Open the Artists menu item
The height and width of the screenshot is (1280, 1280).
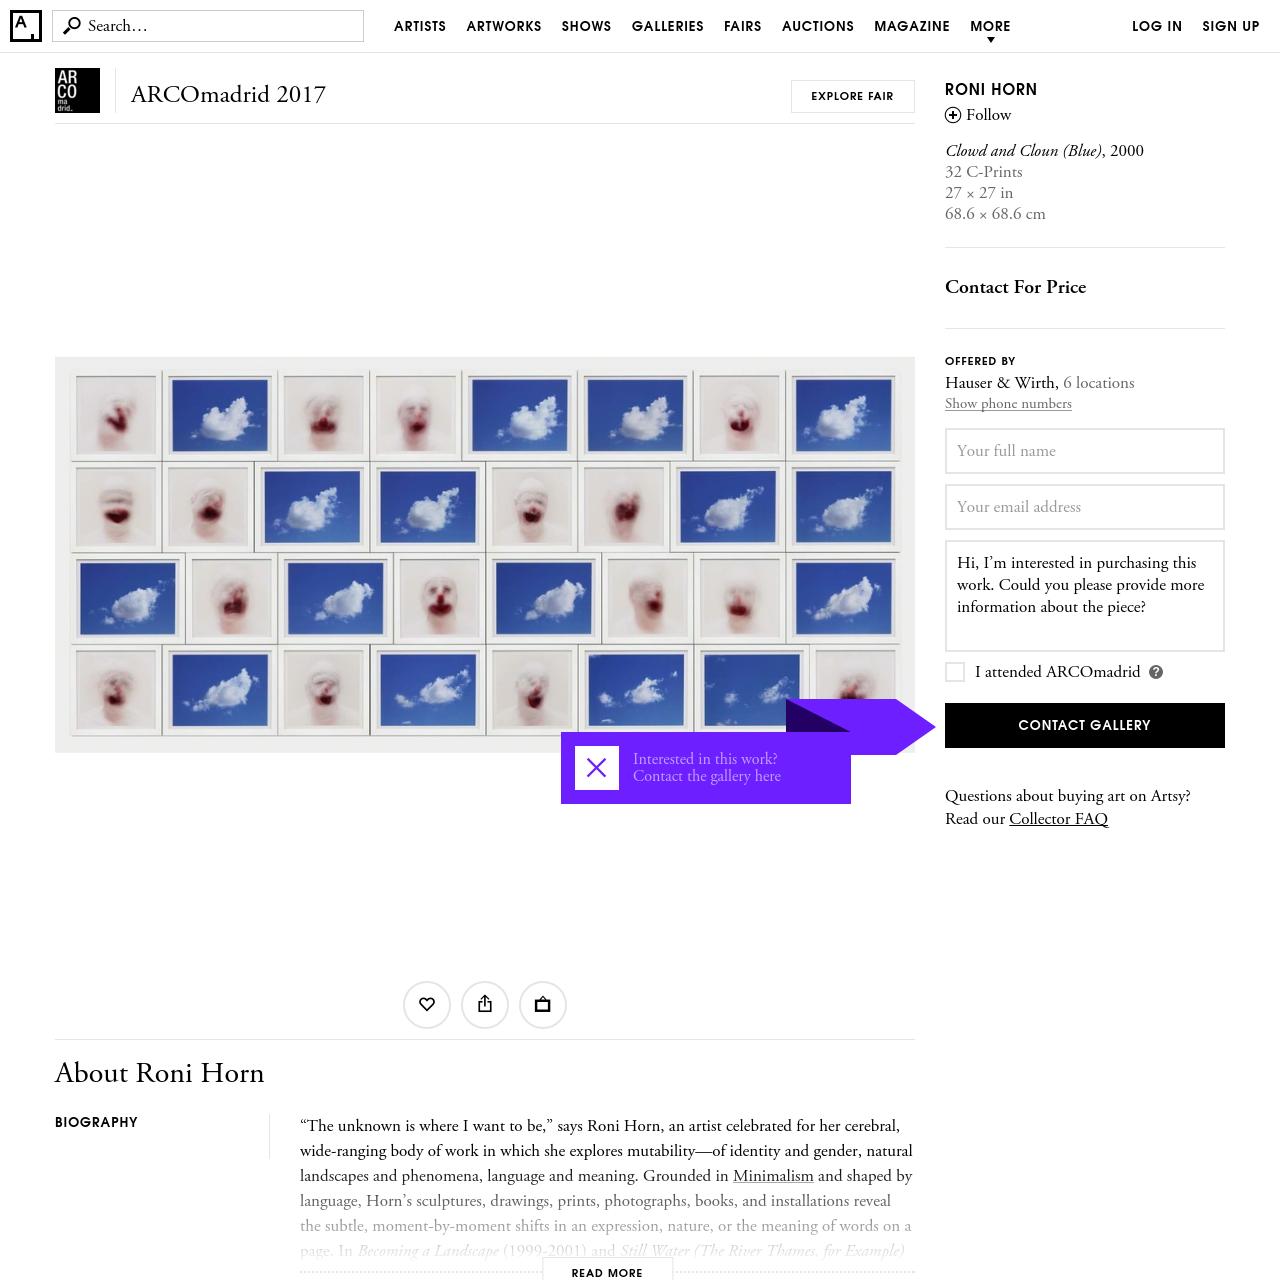pyautogui.click(x=420, y=26)
